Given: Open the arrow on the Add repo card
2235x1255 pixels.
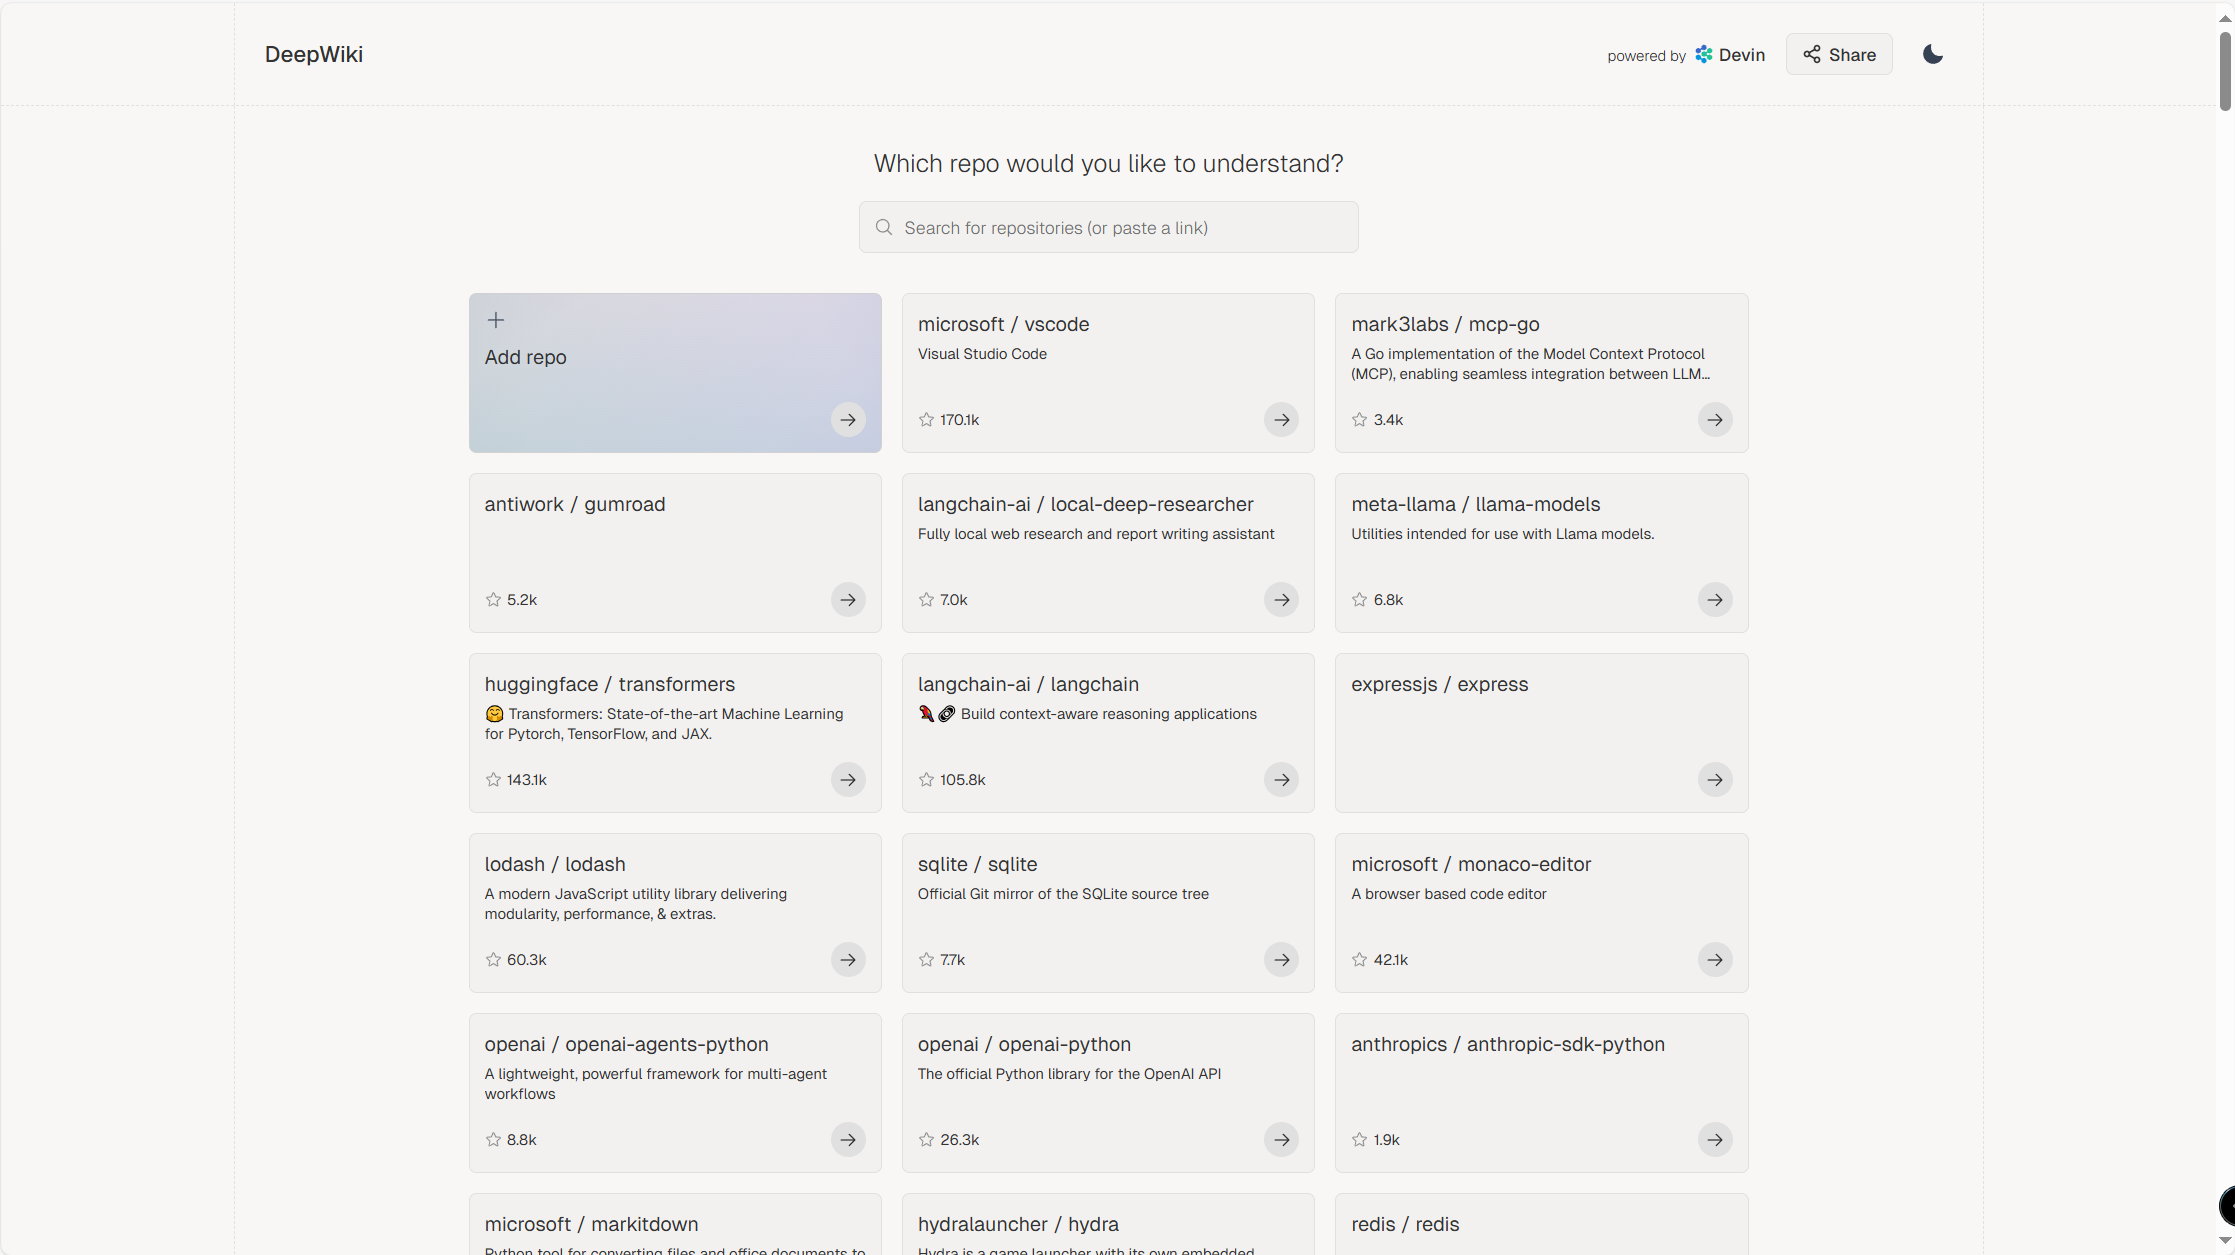Looking at the screenshot, I should coord(848,419).
